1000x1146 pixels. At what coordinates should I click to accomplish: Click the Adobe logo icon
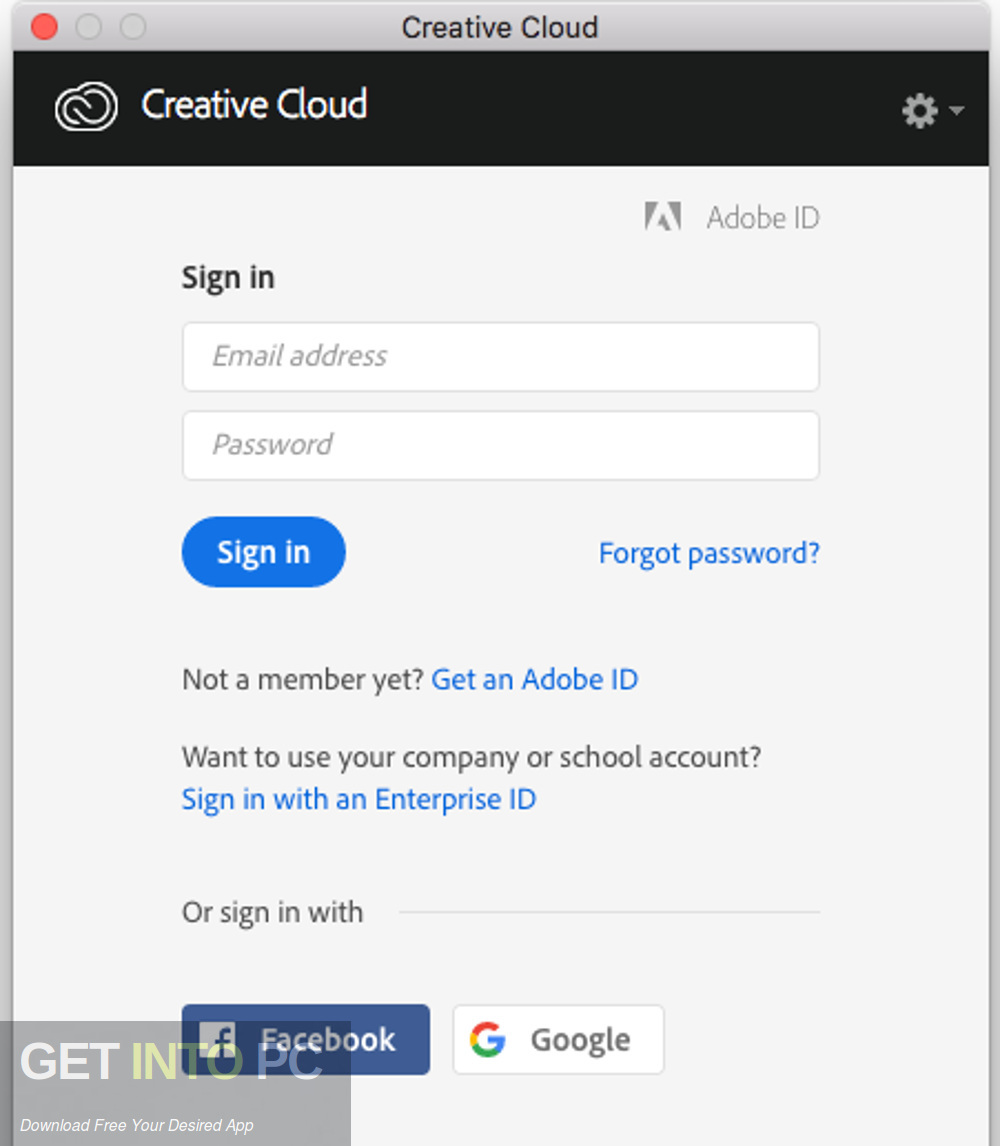click(662, 217)
